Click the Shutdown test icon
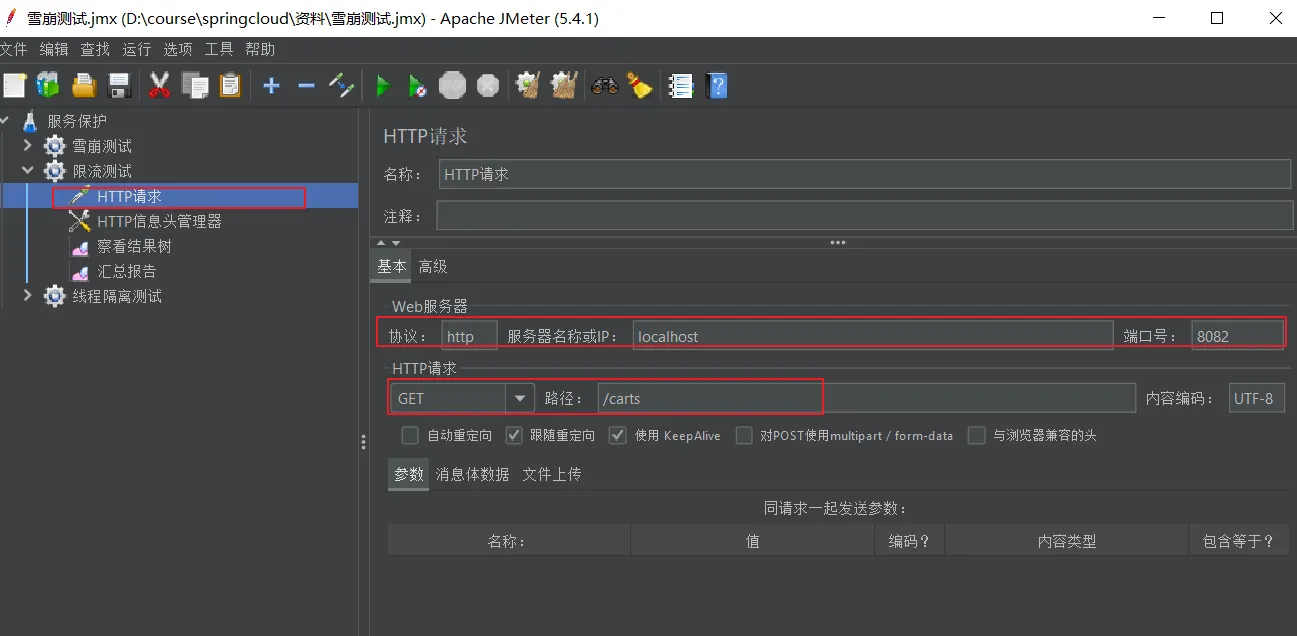The image size is (1297, 636). (488, 86)
